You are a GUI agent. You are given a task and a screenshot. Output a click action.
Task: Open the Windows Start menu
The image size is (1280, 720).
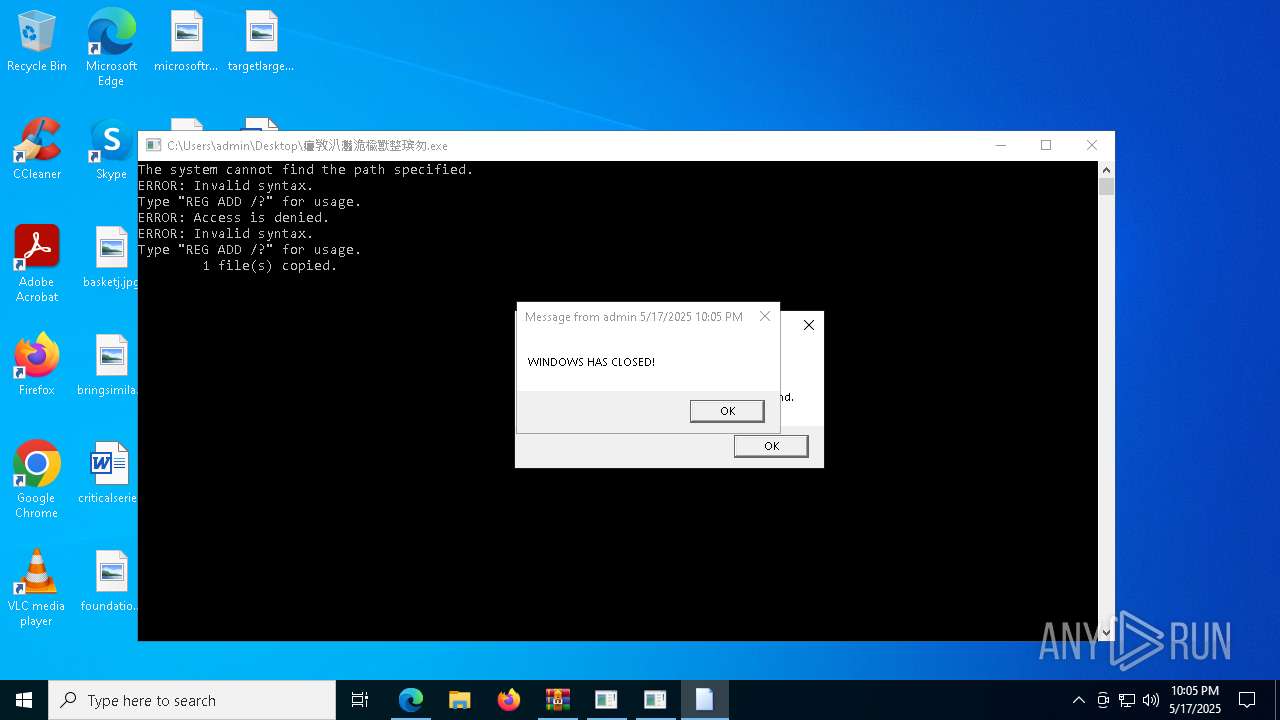(x=24, y=700)
